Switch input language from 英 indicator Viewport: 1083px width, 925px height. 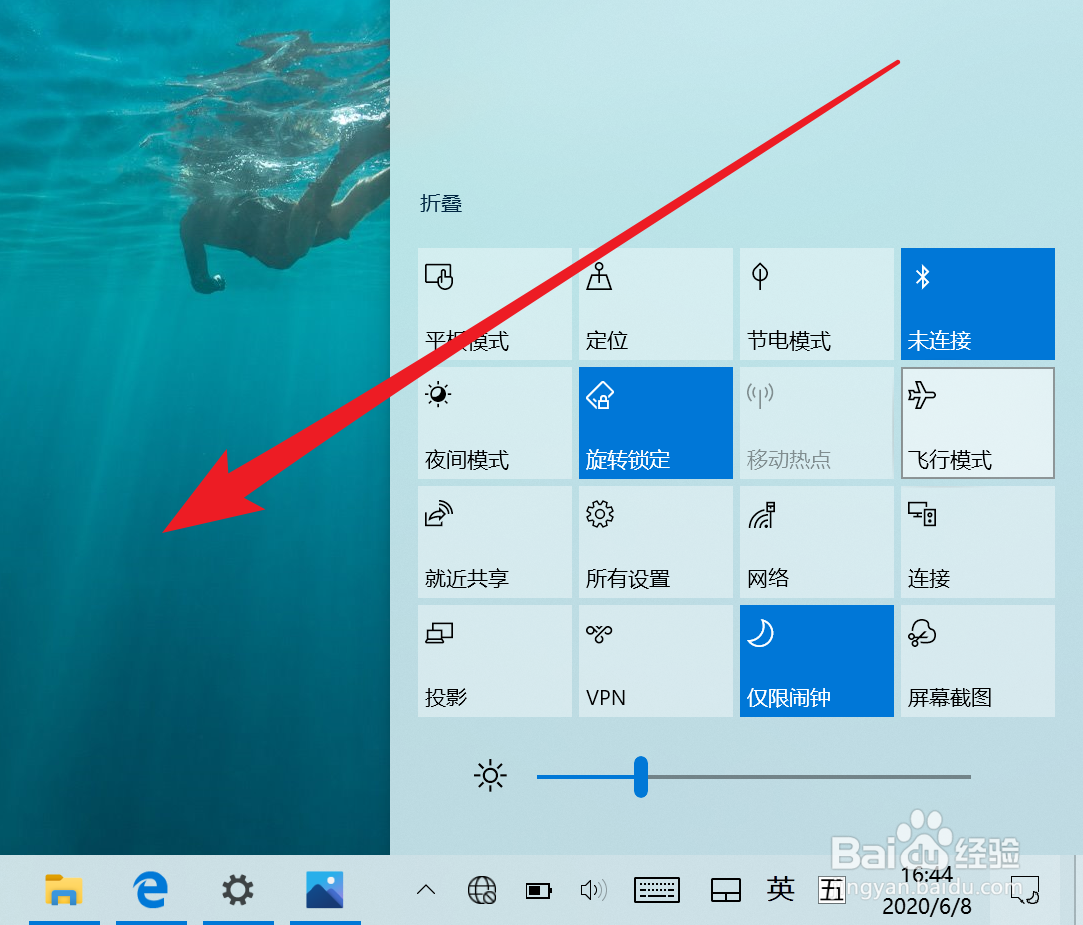tap(781, 889)
